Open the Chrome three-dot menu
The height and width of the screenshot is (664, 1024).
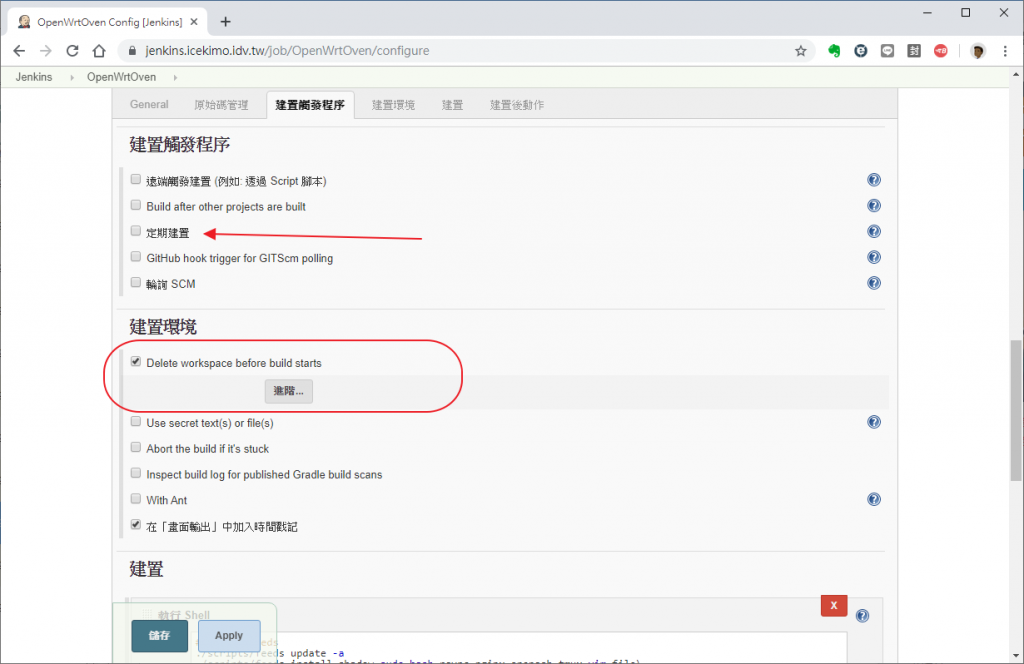point(1005,51)
